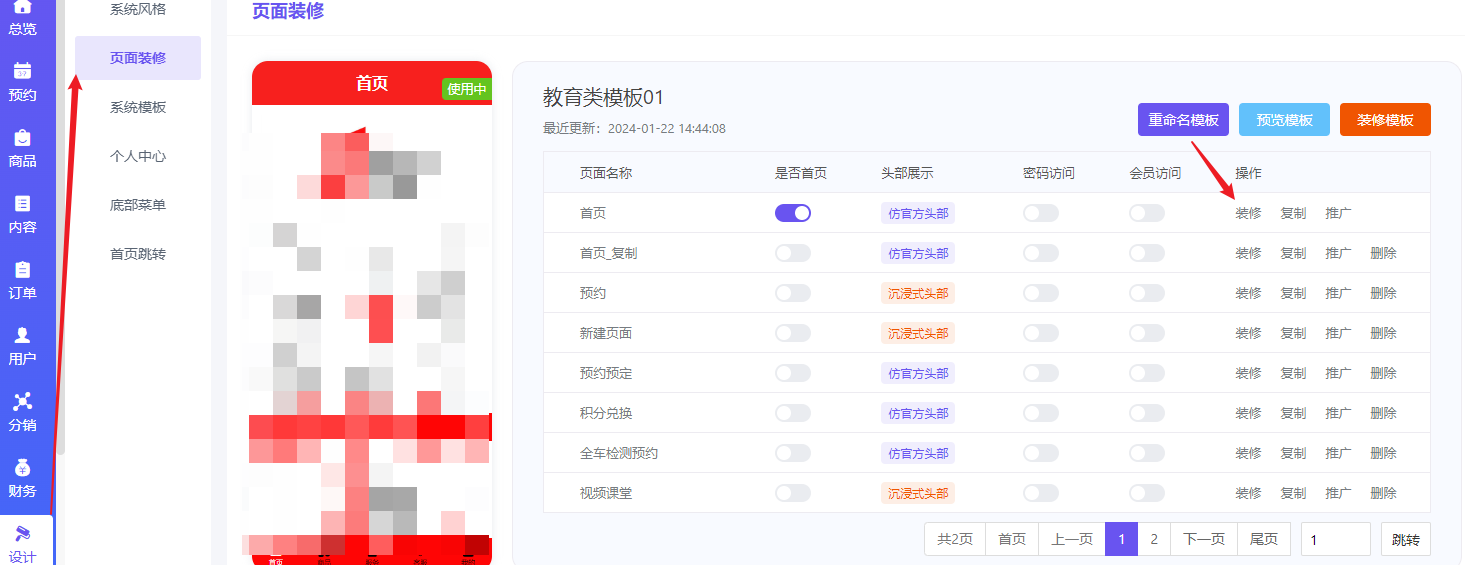Select page 2 in pagination
The width and height of the screenshot is (1465, 565).
pyautogui.click(x=1154, y=539)
